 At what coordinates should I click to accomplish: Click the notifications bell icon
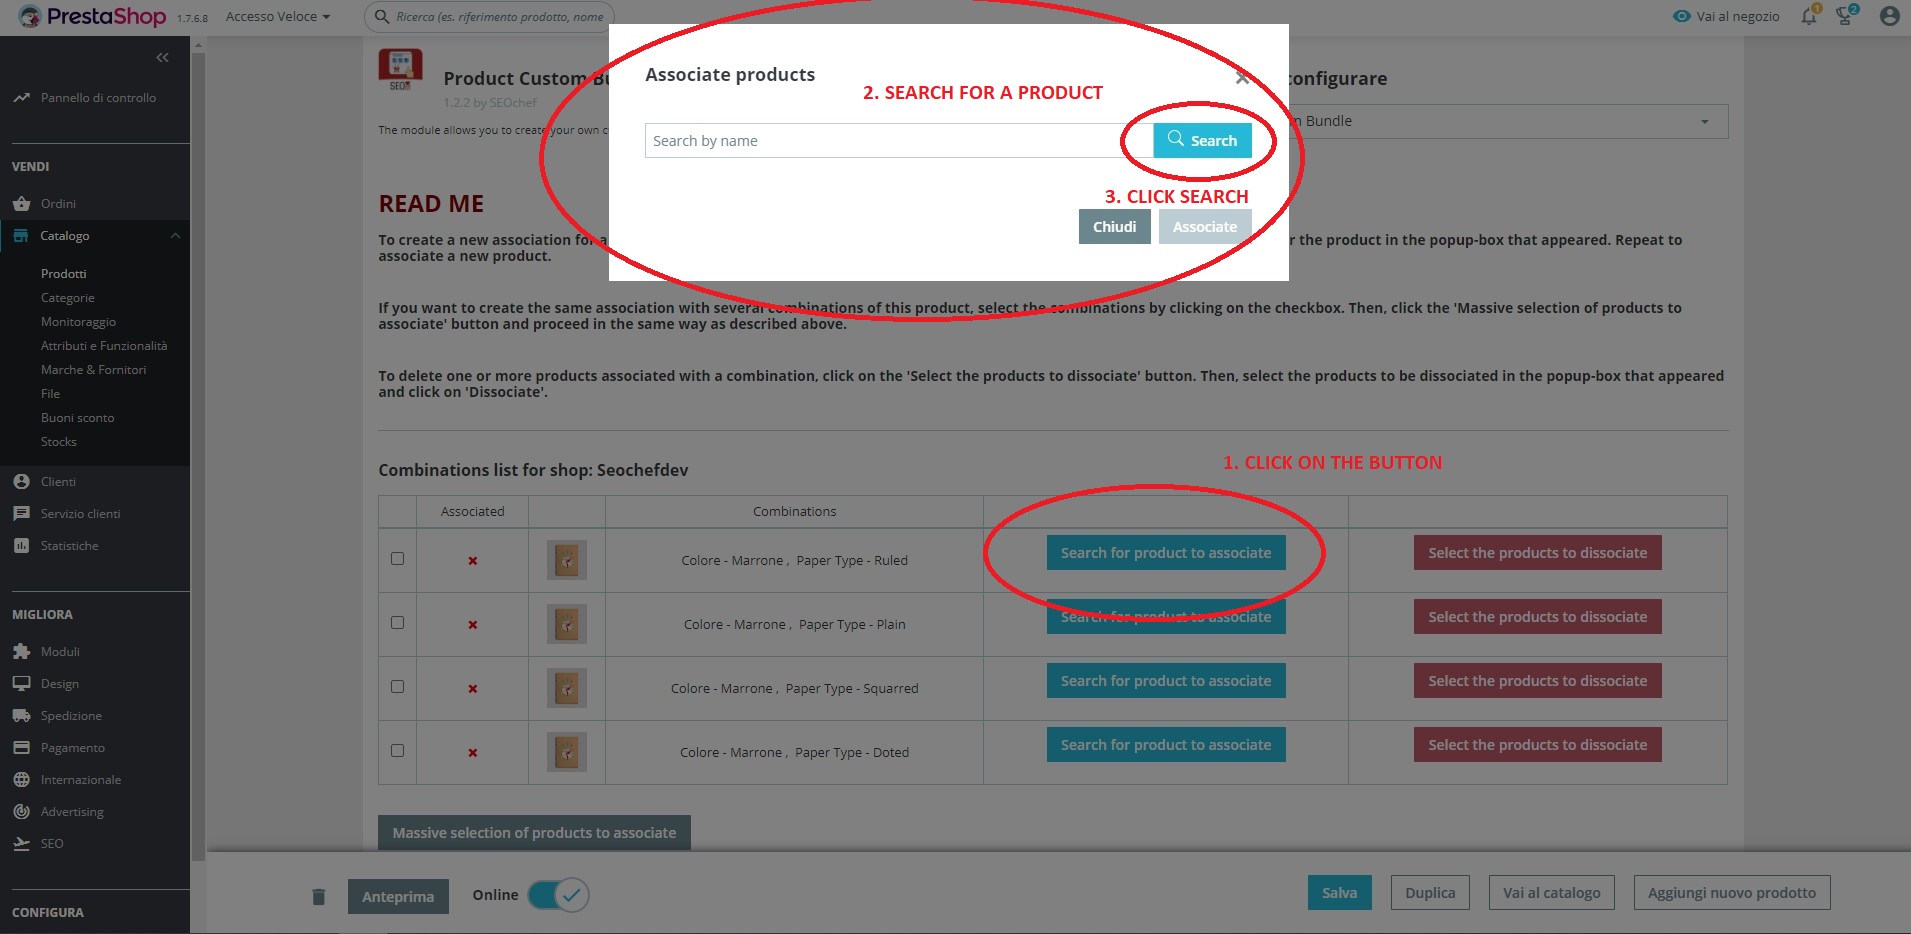click(1808, 16)
